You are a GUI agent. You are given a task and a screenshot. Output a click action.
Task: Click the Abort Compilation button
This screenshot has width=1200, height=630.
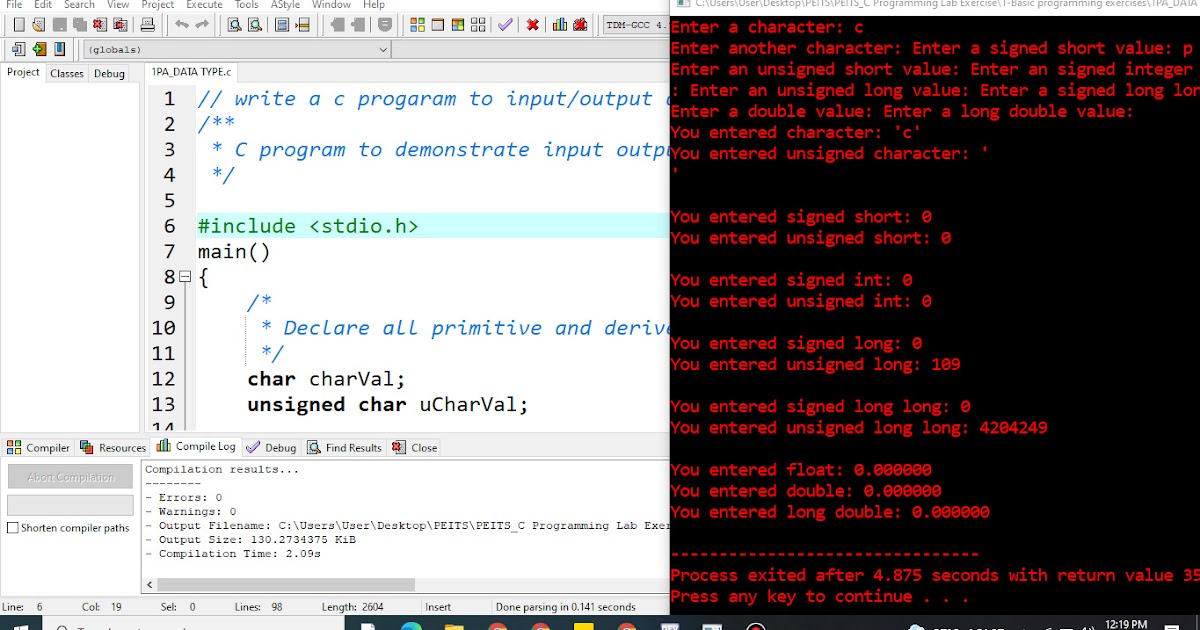(69, 476)
